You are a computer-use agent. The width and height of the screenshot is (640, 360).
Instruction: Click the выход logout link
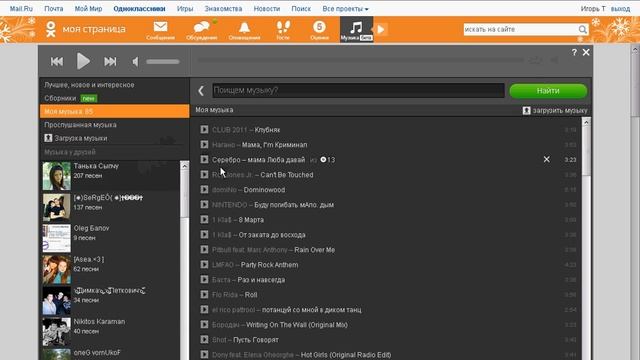[x=620, y=9]
